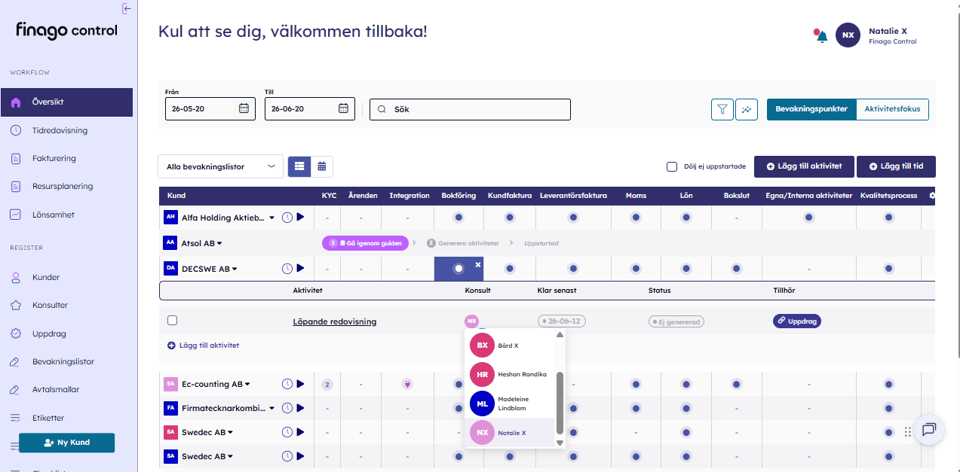Select Madeleine Lindblom in consultant list
960x472 pixels.
point(509,403)
